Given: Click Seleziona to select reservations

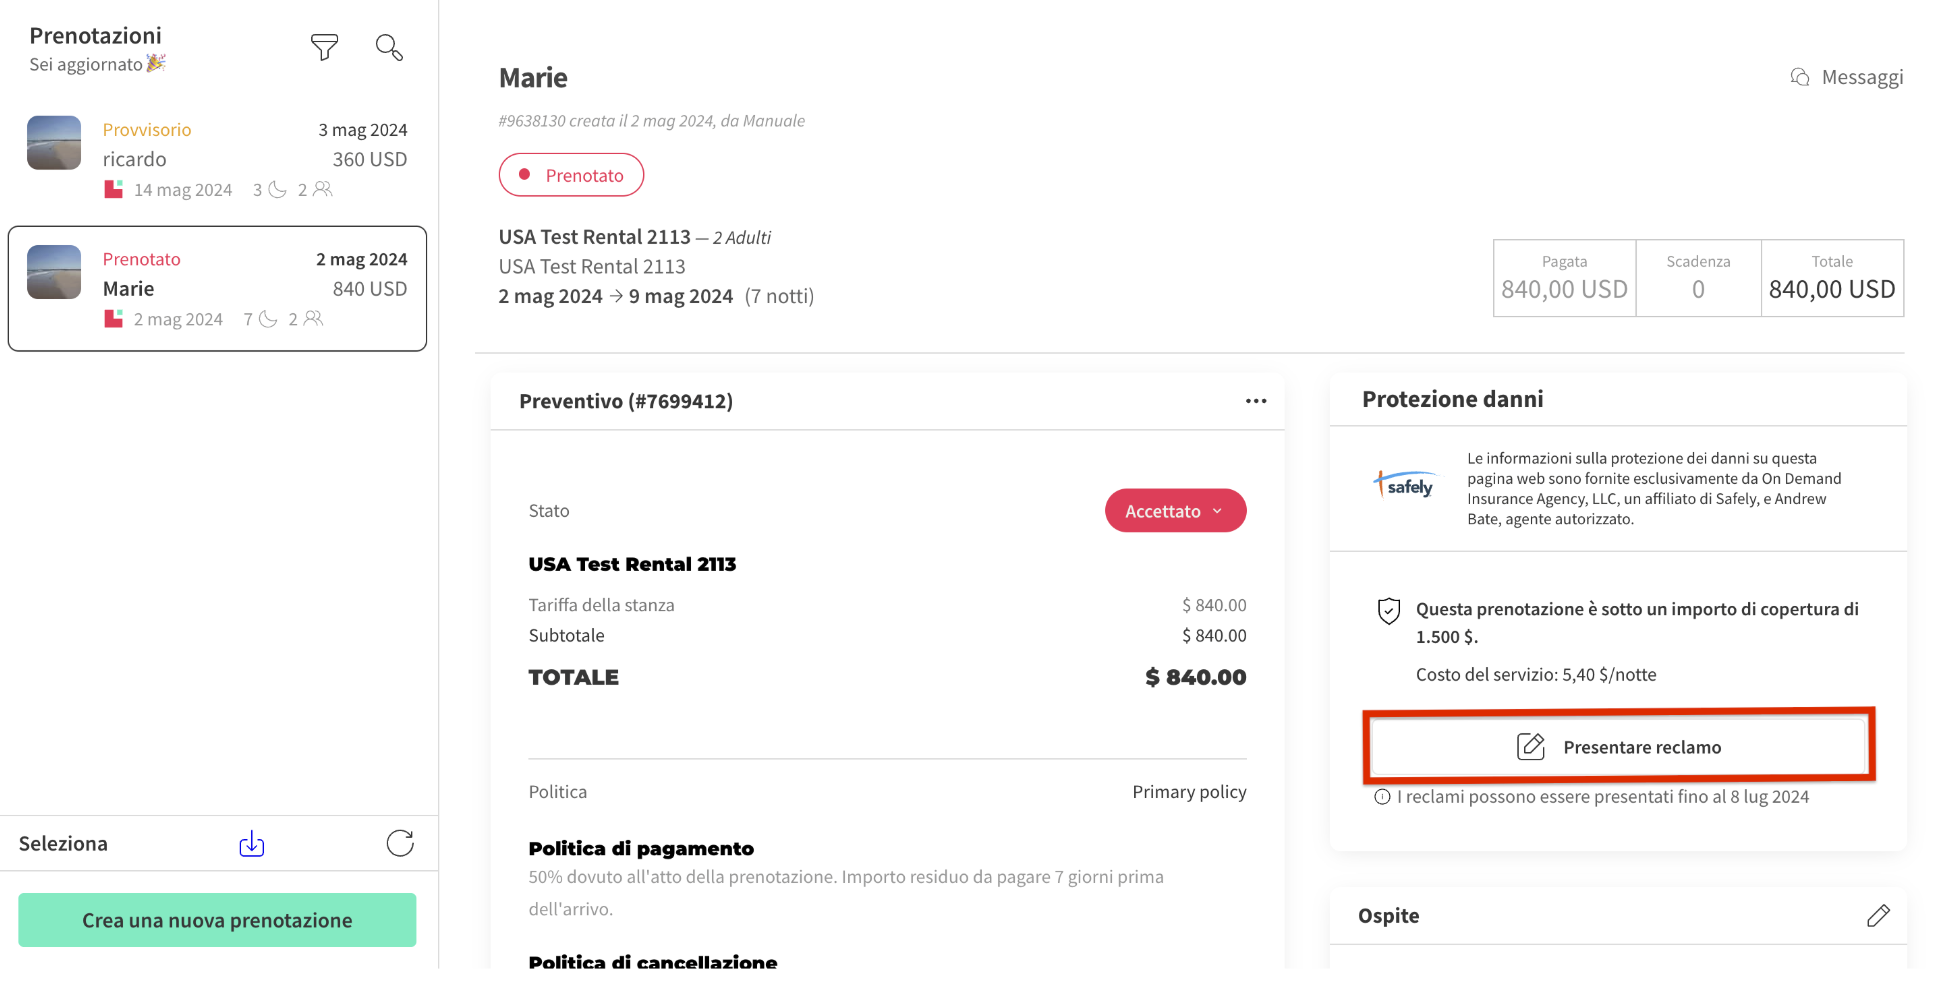Looking at the screenshot, I should click(x=63, y=844).
